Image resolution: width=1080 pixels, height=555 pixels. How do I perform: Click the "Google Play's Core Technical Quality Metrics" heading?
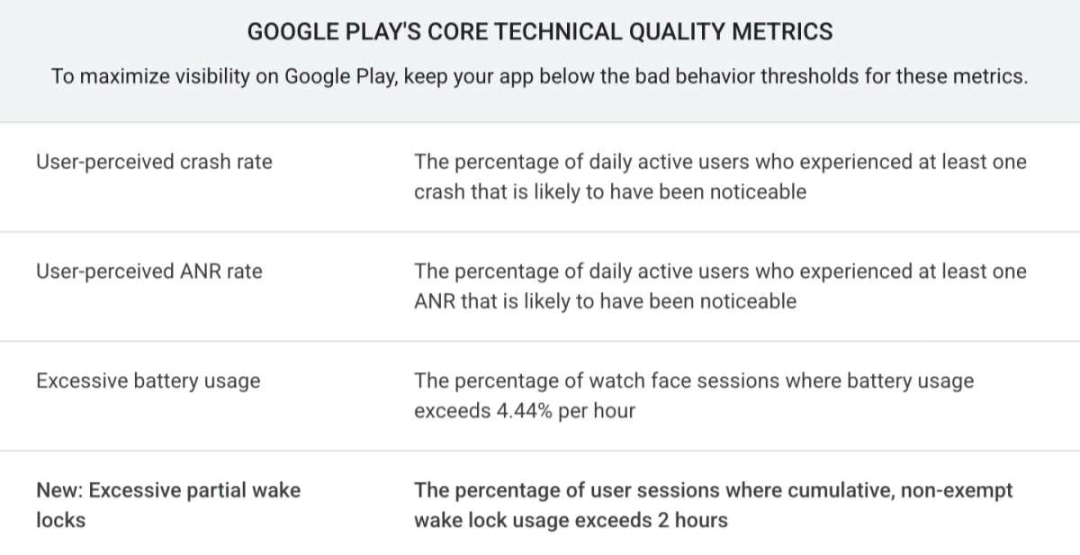pyautogui.click(x=539, y=32)
